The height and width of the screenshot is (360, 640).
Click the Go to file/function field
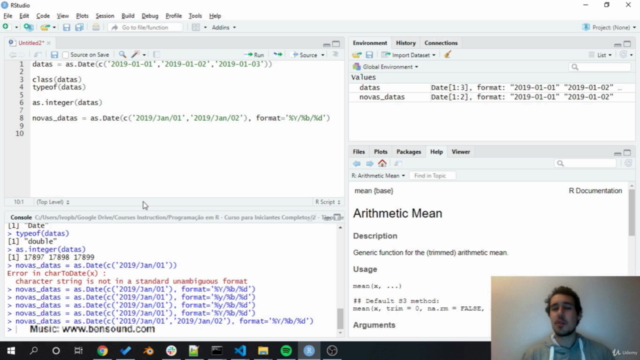point(145,27)
